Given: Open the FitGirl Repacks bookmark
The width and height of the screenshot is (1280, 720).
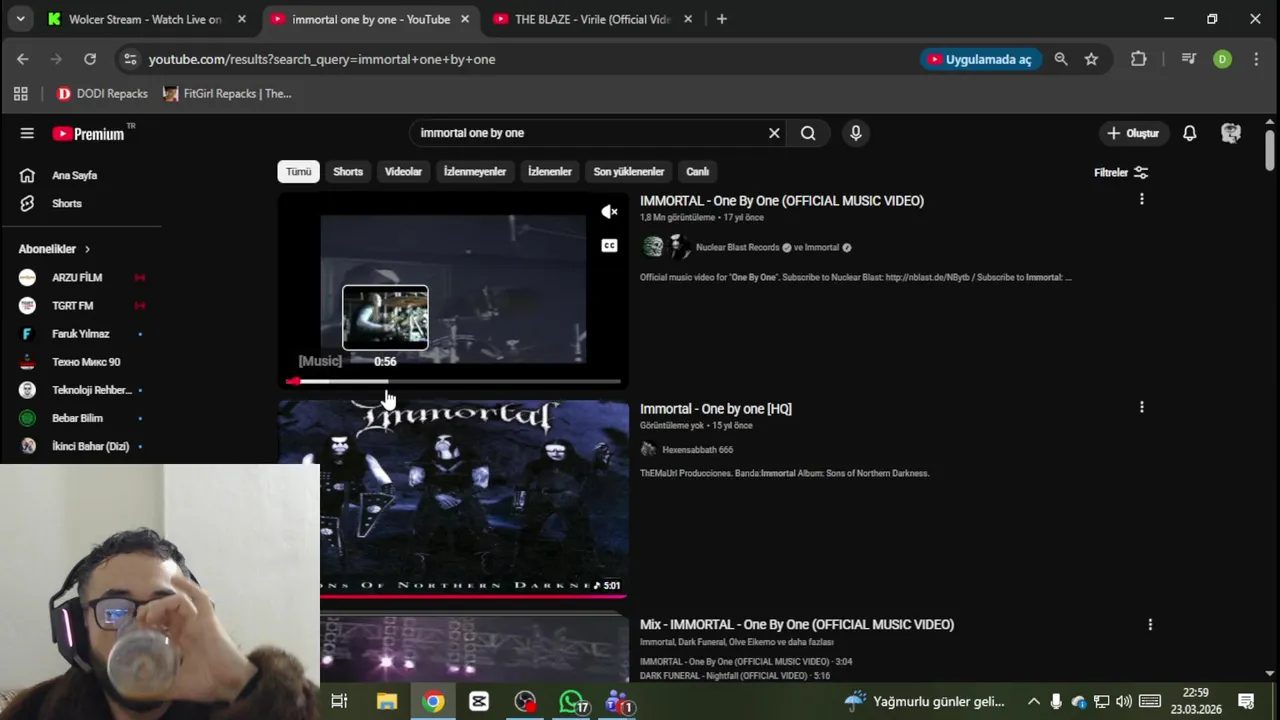Looking at the screenshot, I should pyautogui.click(x=227, y=94).
